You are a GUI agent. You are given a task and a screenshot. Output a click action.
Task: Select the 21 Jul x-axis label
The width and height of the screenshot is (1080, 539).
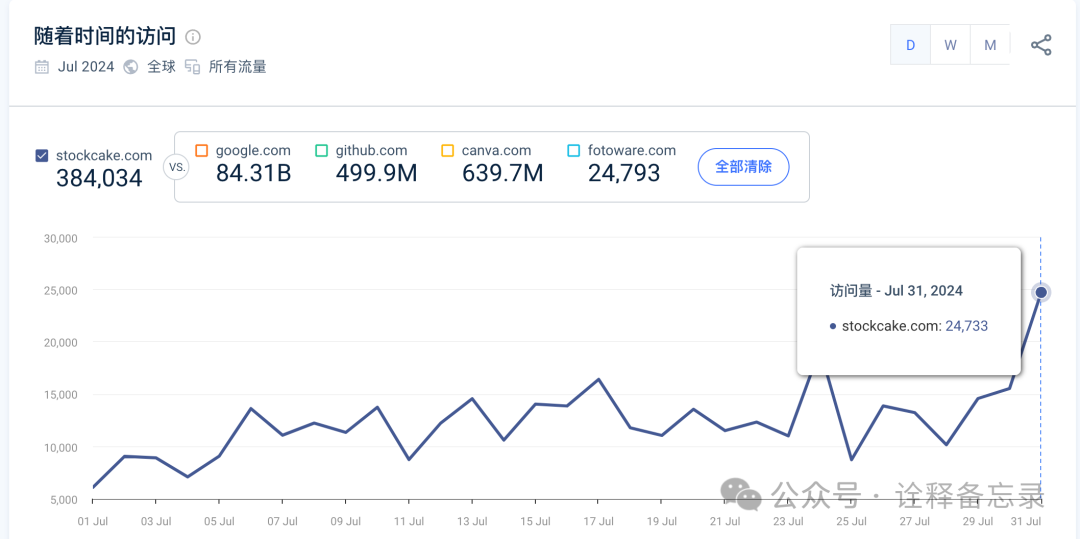(x=725, y=521)
